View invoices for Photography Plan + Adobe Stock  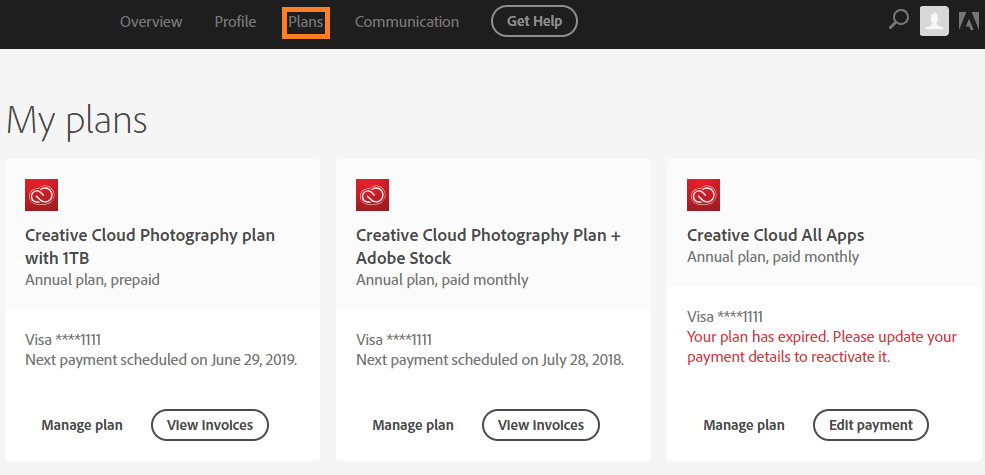tap(541, 425)
